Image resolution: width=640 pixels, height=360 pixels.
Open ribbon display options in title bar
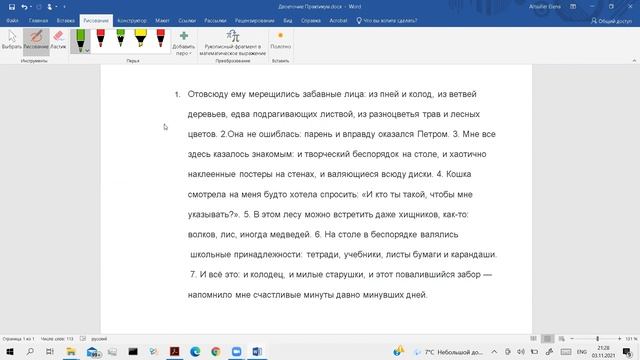573,7
